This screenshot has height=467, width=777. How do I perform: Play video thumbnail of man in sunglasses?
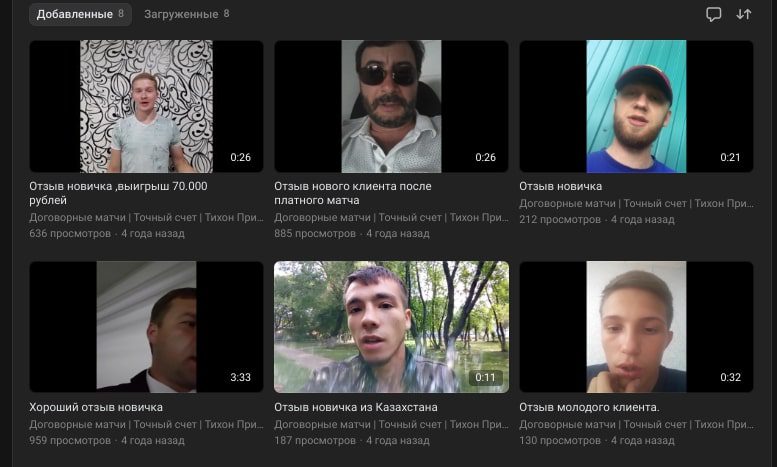(x=391, y=107)
